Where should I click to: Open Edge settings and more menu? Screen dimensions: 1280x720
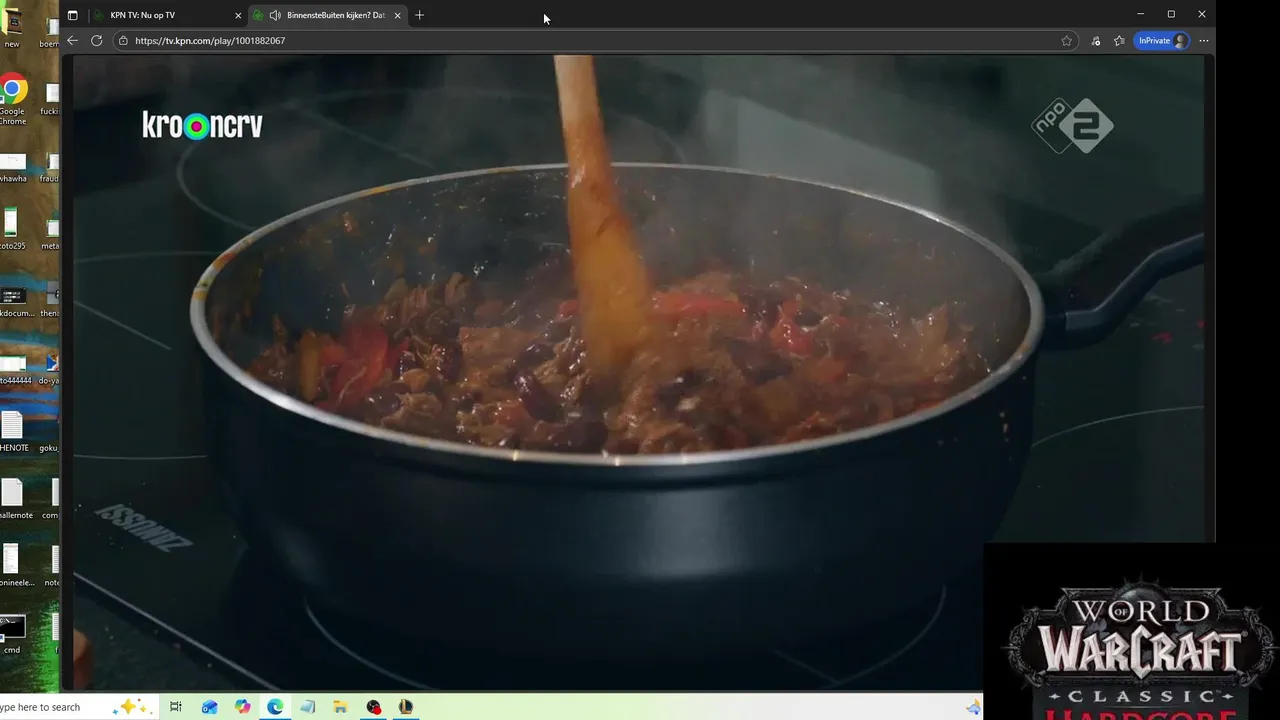(1204, 41)
